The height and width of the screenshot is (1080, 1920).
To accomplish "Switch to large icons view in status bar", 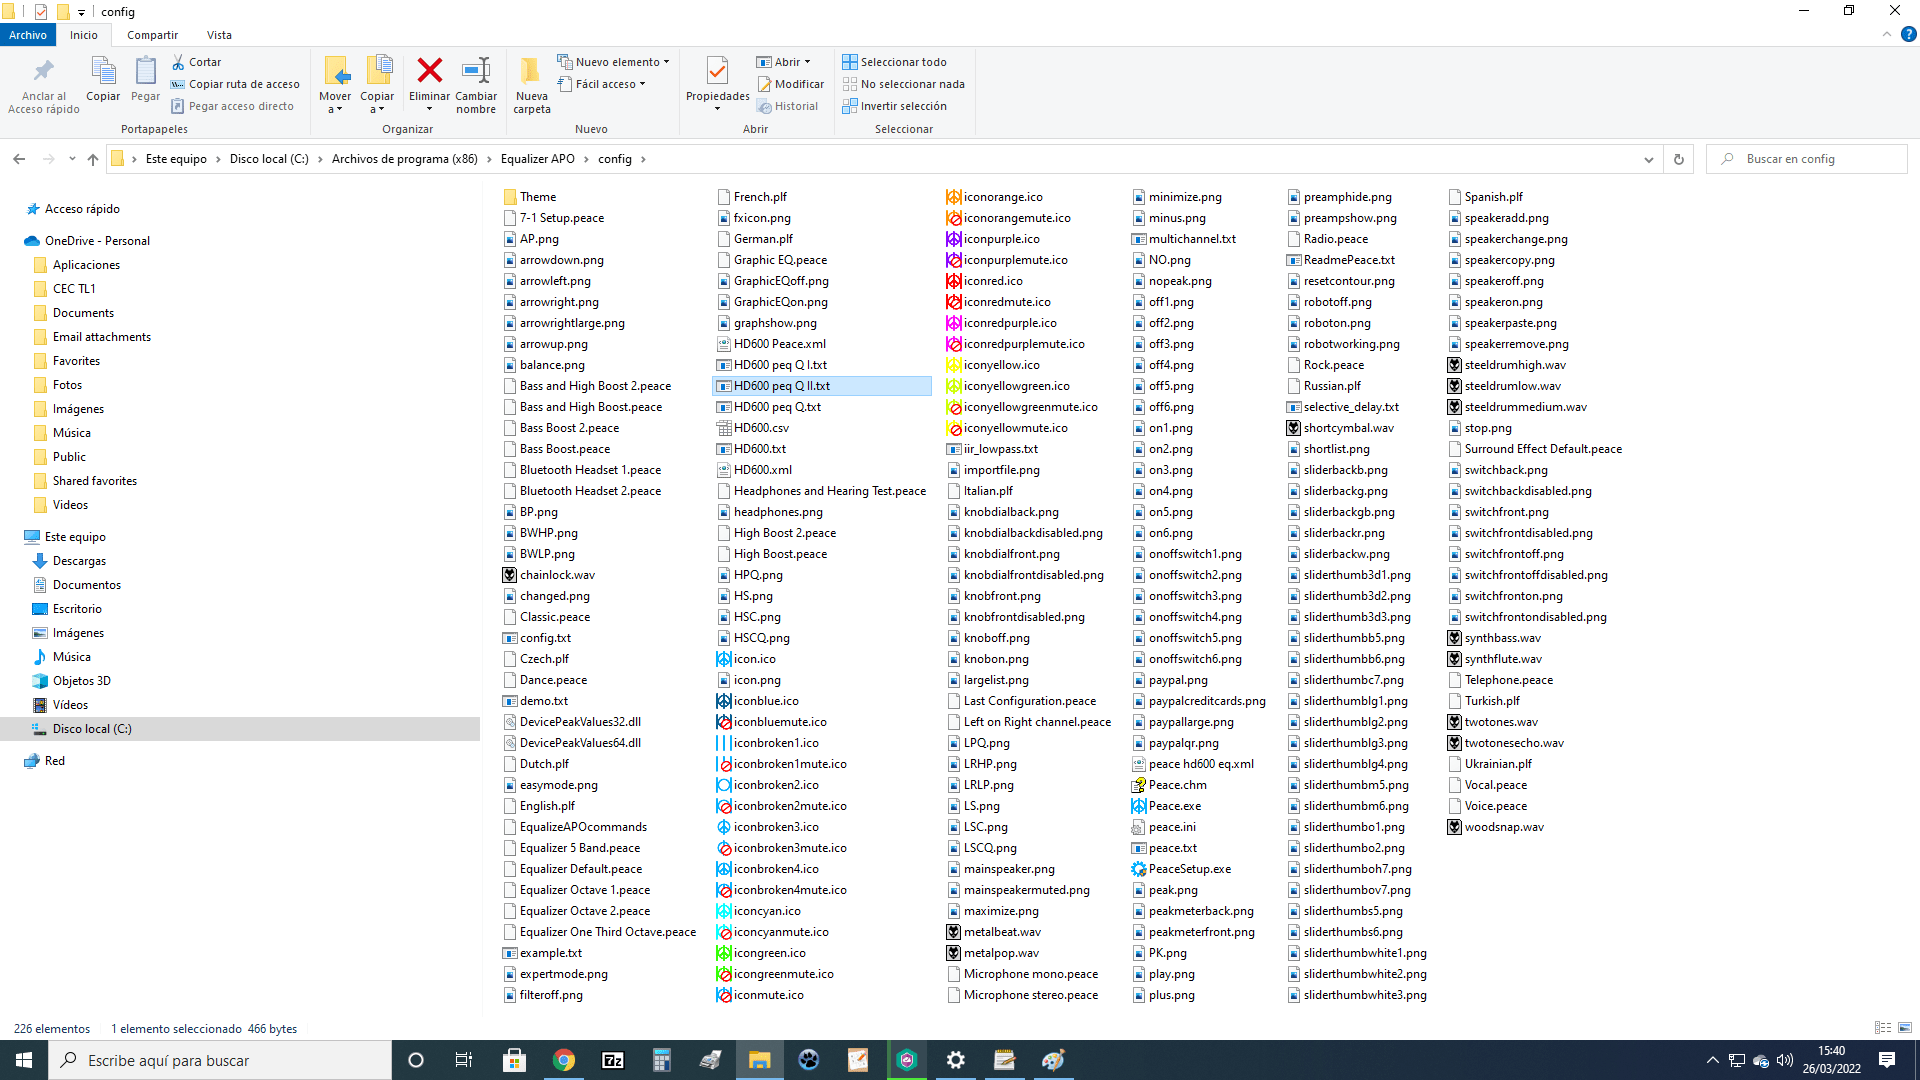I will (x=1905, y=1028).
